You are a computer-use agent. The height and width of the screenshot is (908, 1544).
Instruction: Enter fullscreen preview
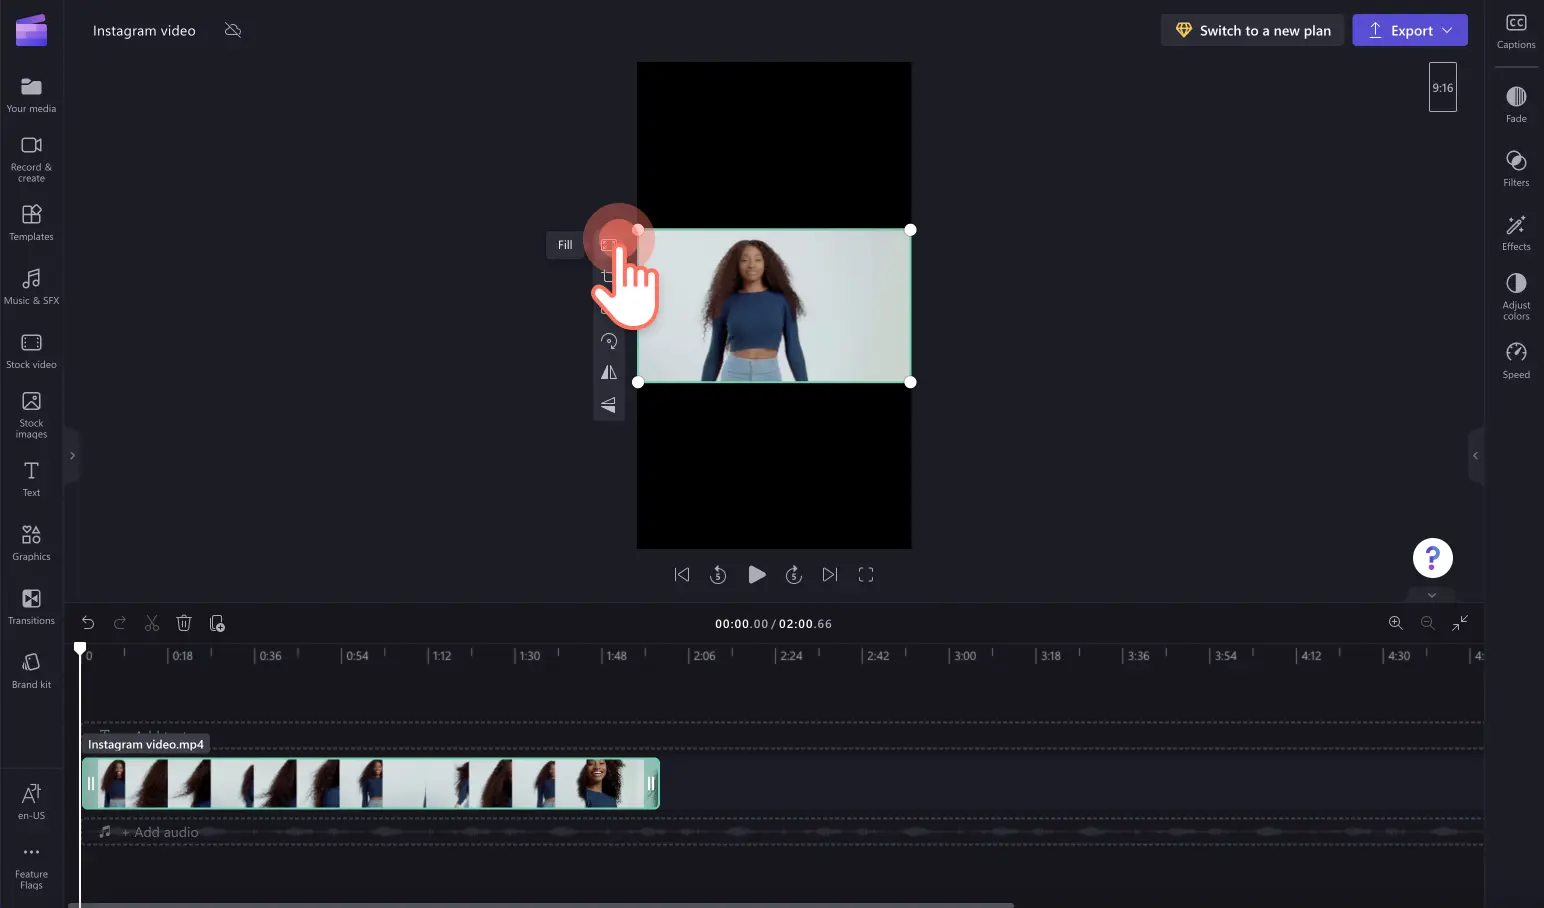tap(866, 574)
